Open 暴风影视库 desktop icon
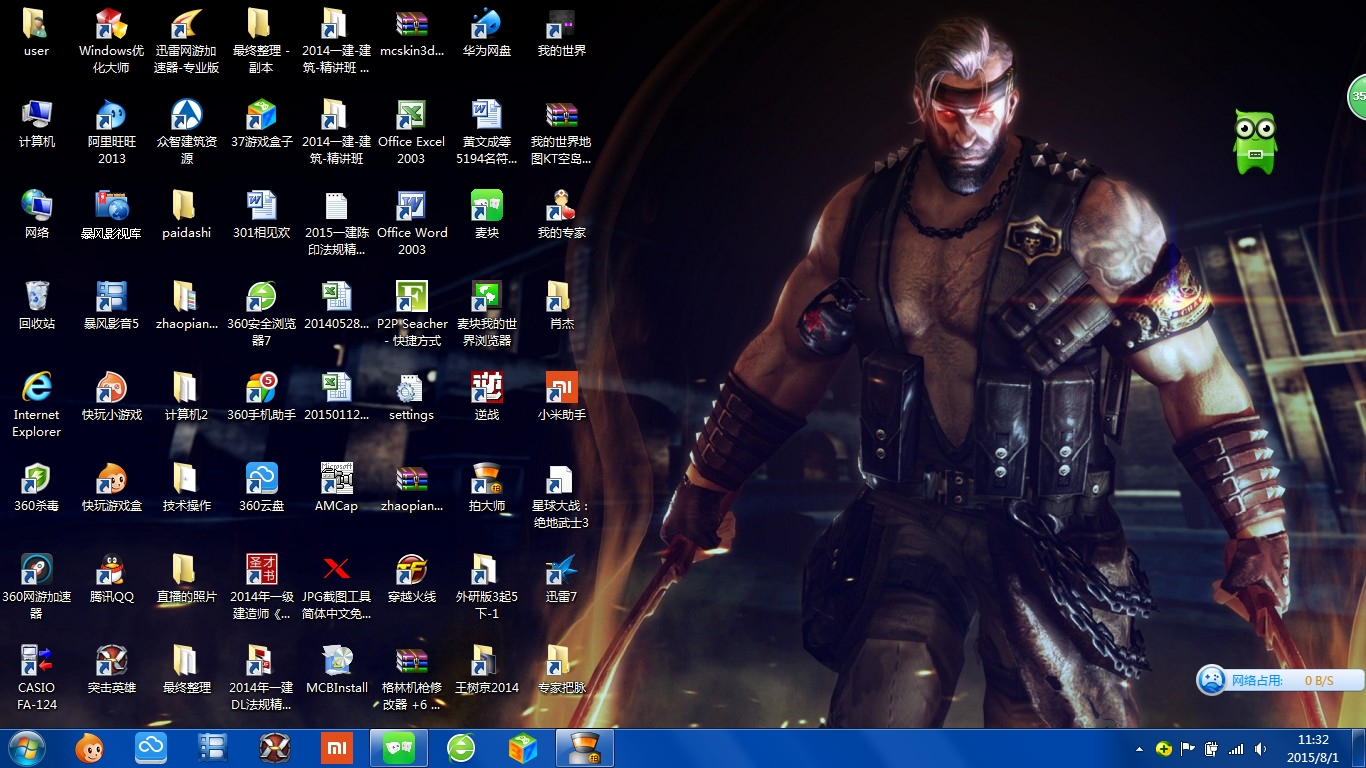The width and height of the screenshot is (1366, 768). click(111, 215)
